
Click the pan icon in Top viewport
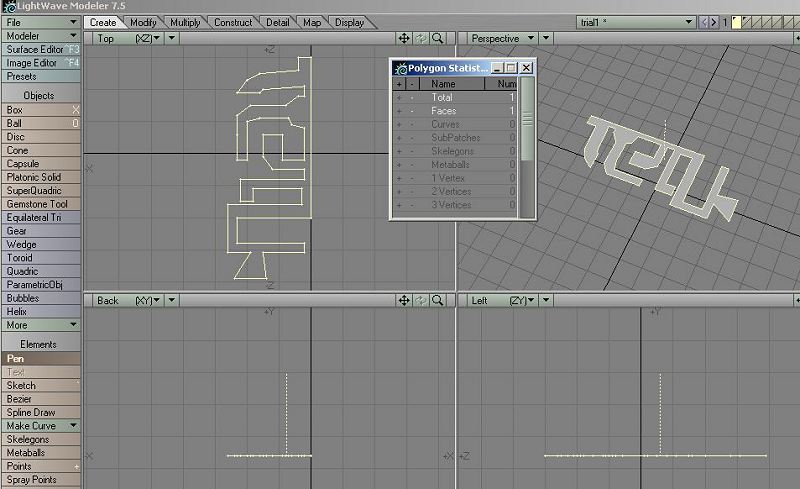point(404,38)
